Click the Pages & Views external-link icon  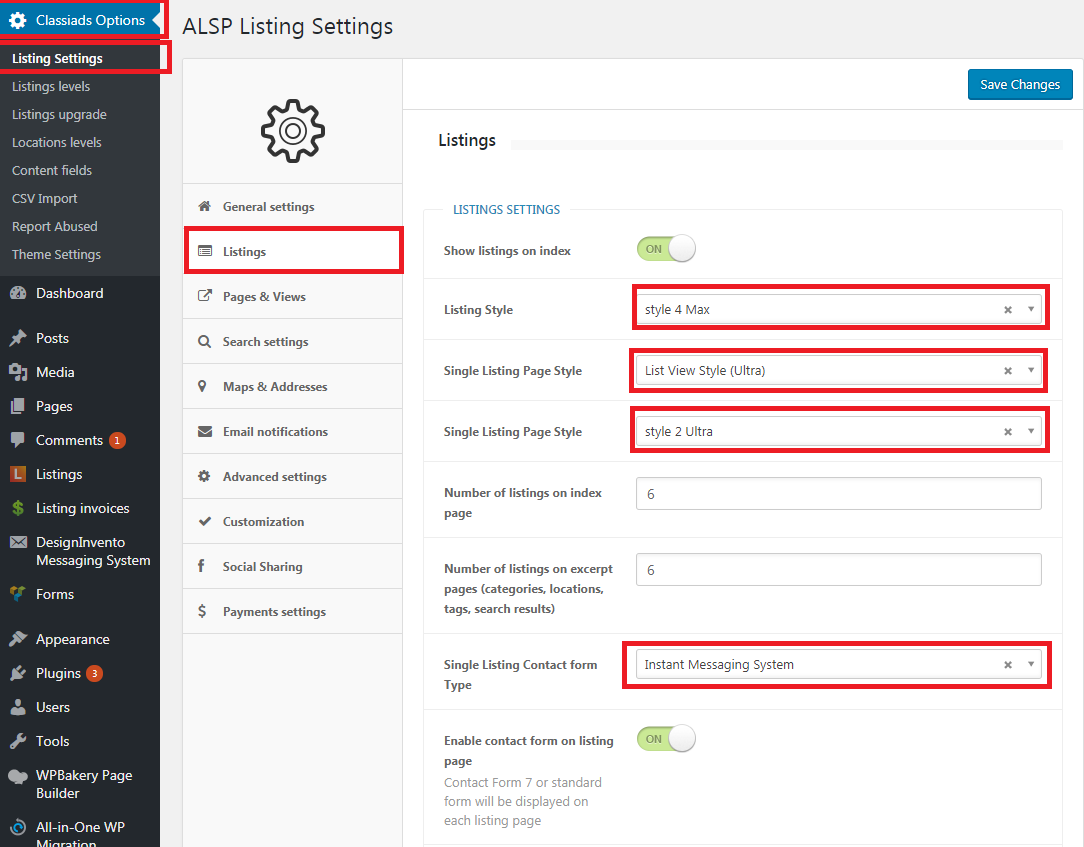tap(205, 296)
